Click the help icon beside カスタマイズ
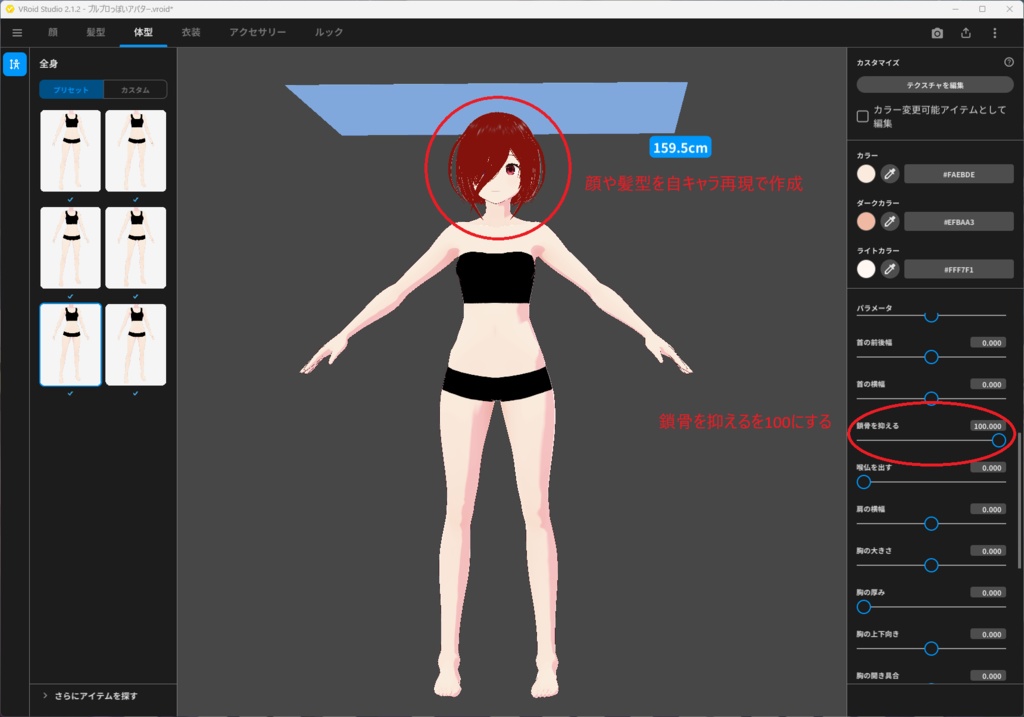This screenshot has width=1024, height=717. [x=1009, y=62]
